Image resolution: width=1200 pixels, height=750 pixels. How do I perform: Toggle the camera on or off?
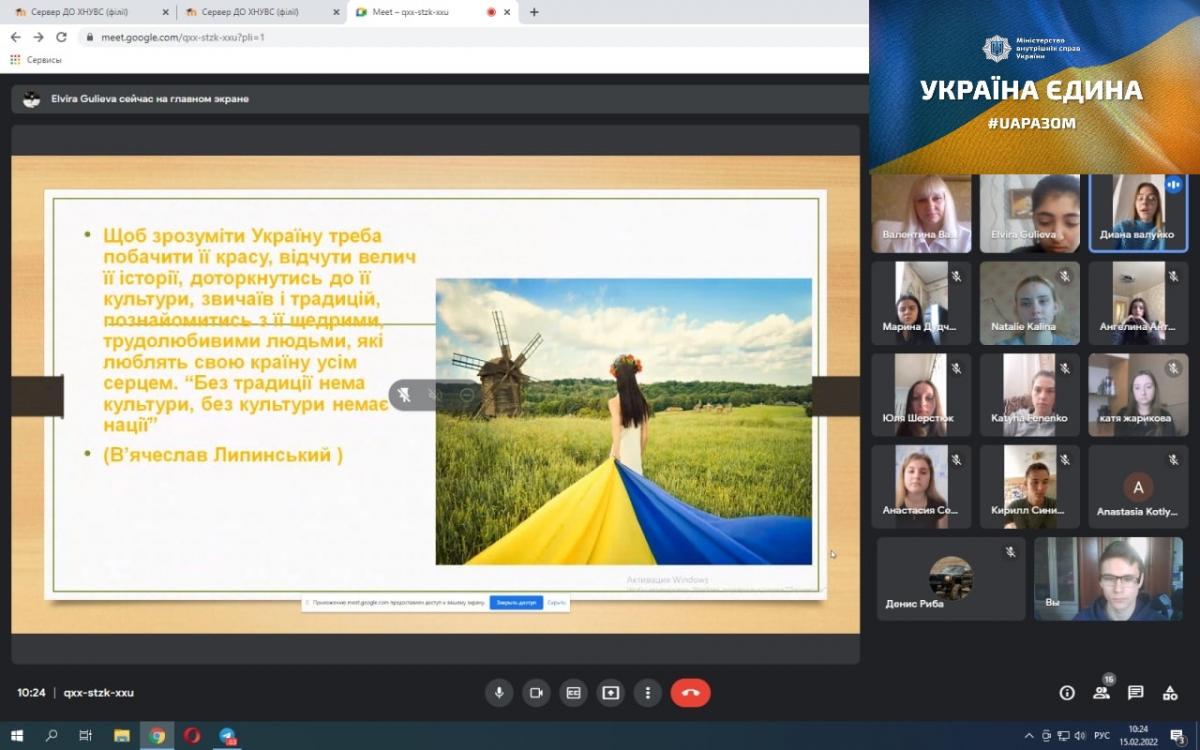536,692
